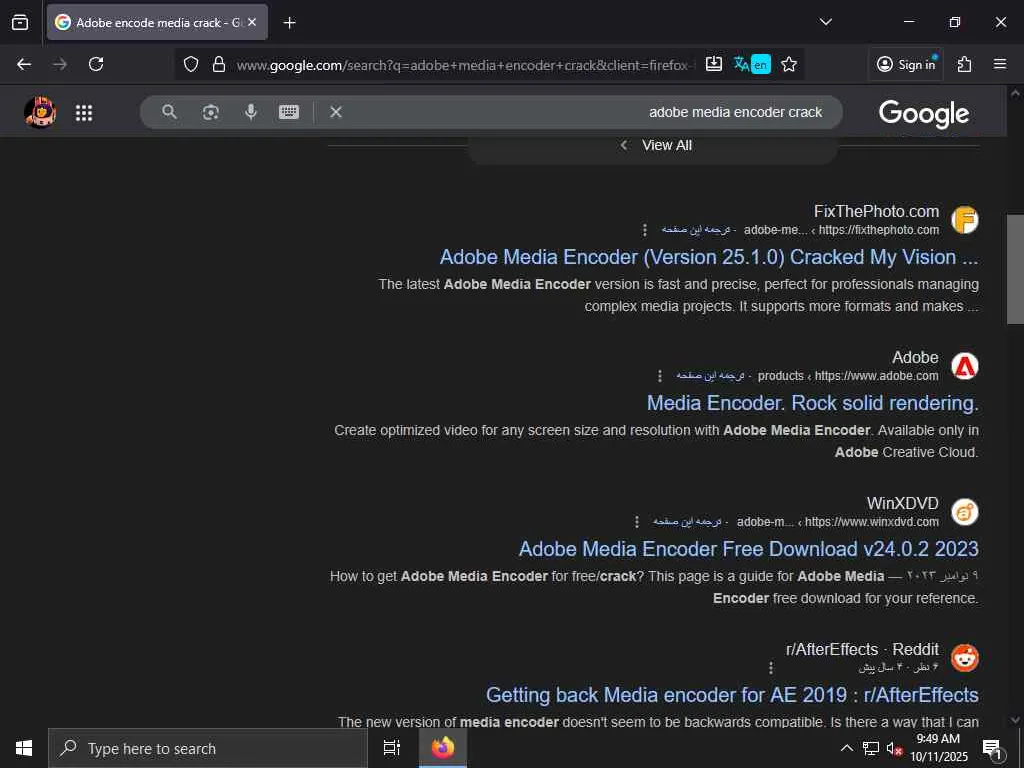Click the FixThePhoto.com site name
The width and height of the screenshot is (1024, 768).
tap(876, 212)
